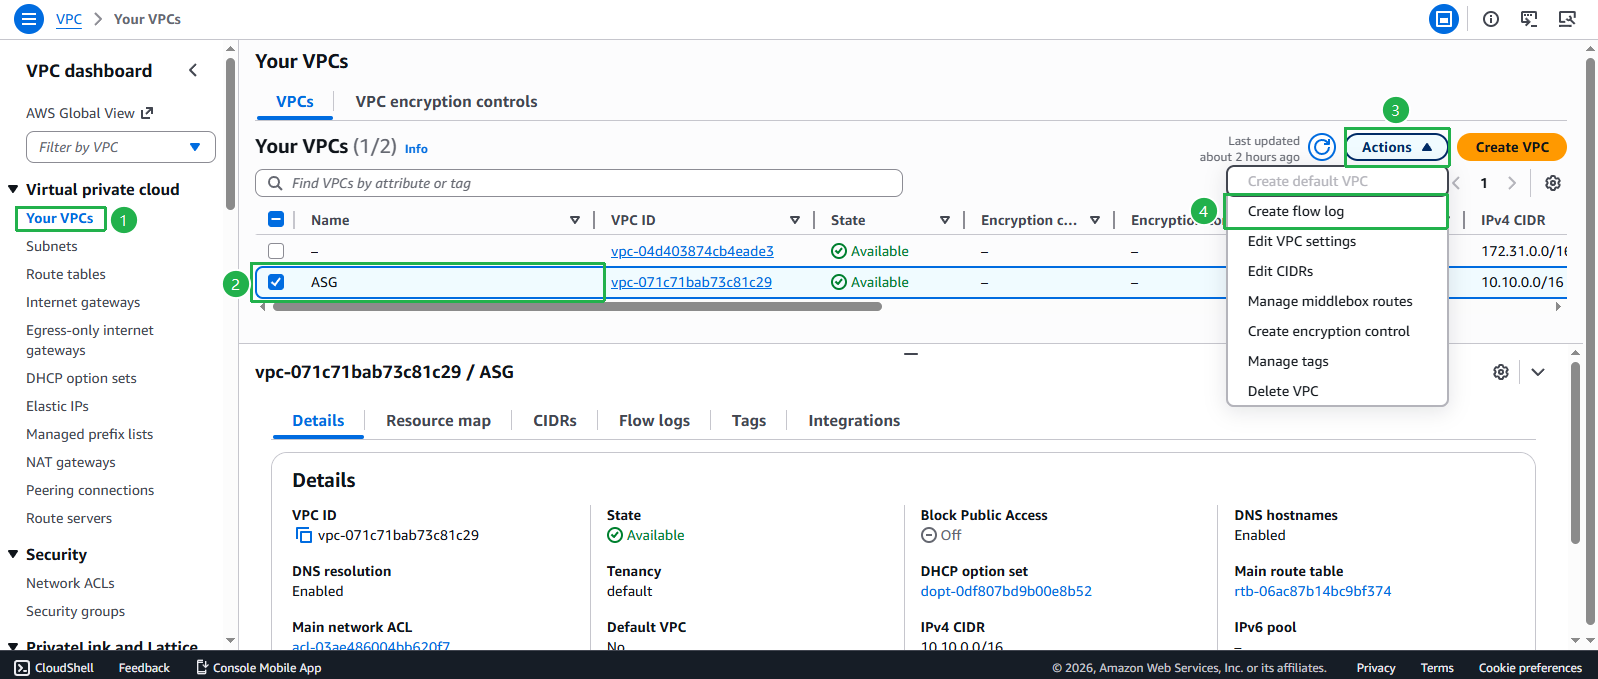Open the Resource map tab
This screenshot has height=679, width=1598.
click(x=438, y=420)
